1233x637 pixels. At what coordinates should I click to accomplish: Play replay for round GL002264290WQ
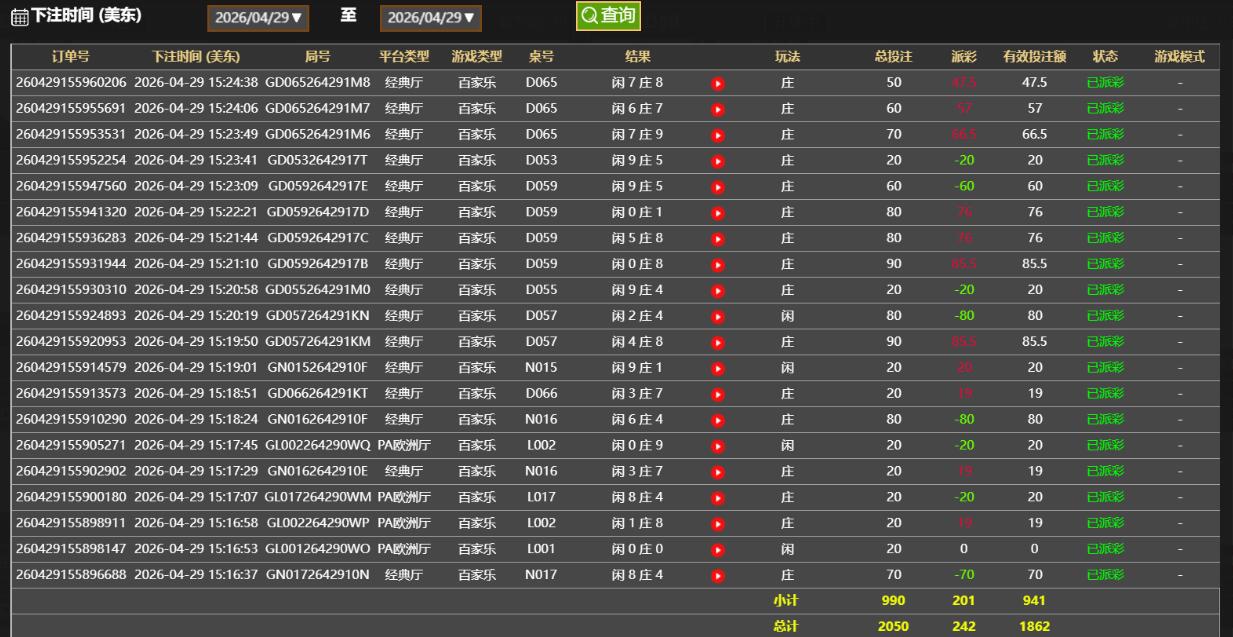pos(717,446)
